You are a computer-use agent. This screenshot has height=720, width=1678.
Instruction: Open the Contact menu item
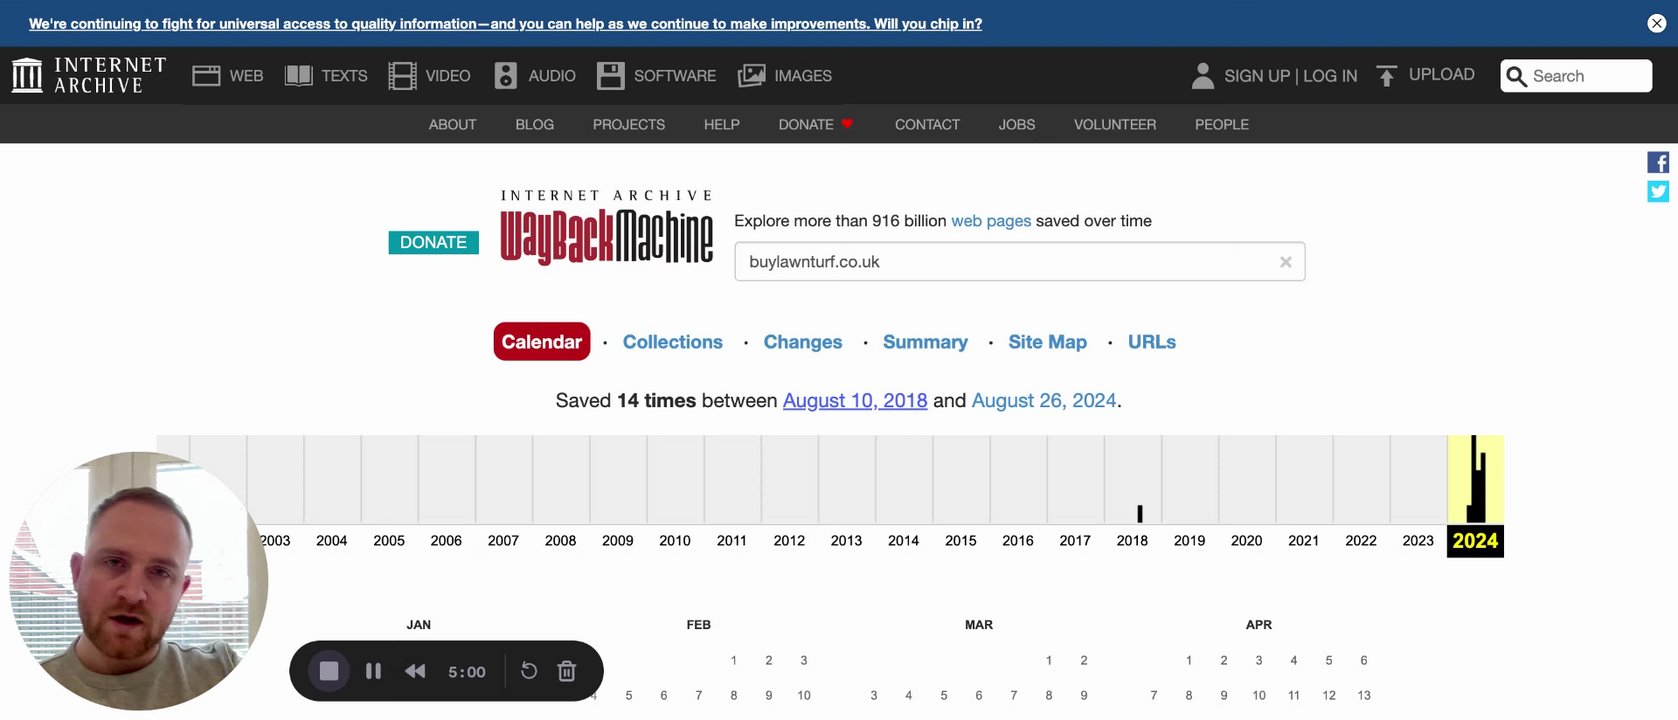click(927, 124)
